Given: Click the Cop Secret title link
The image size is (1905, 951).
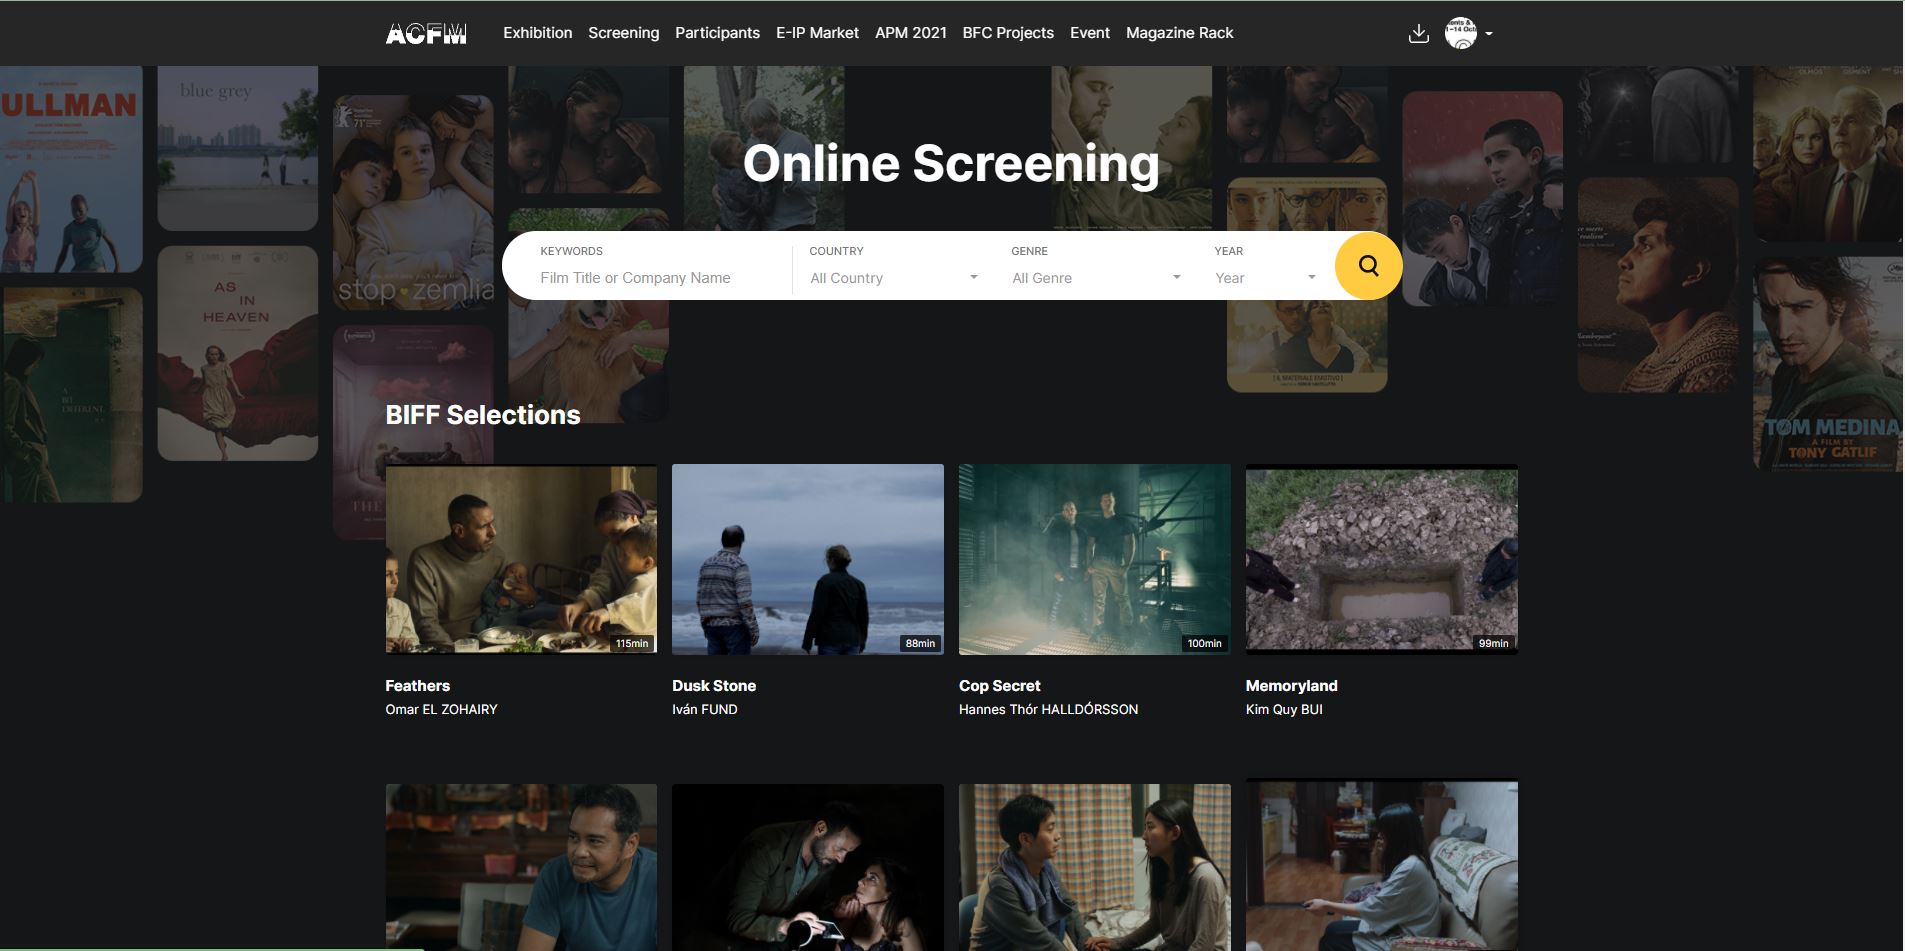Looking at the screenshot, I should (1000, 686).
